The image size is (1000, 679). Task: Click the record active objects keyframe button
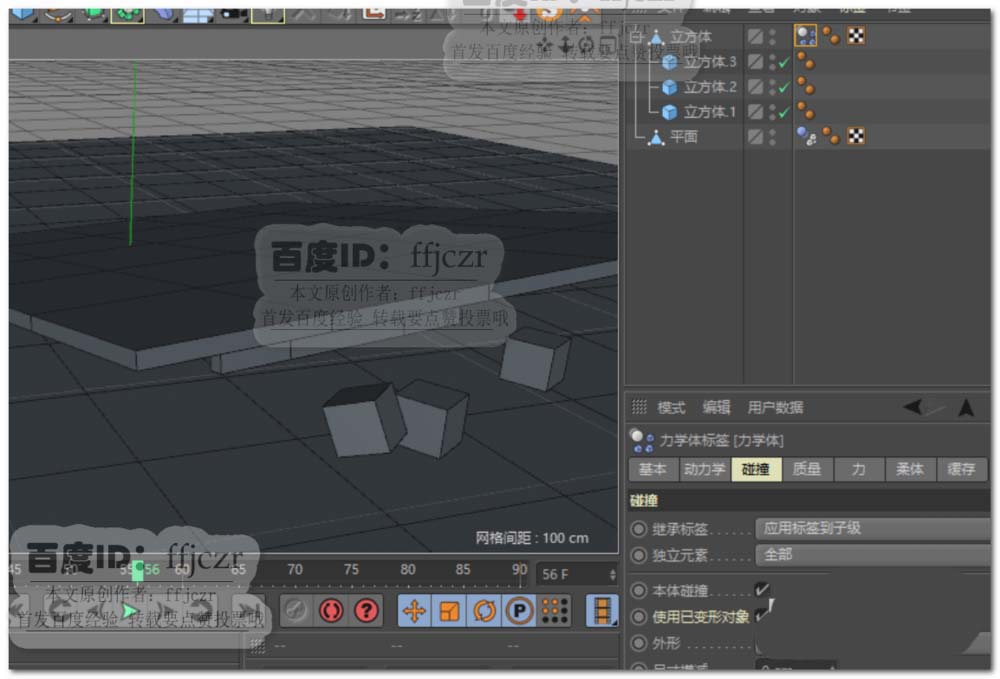[x=295, y=611]
